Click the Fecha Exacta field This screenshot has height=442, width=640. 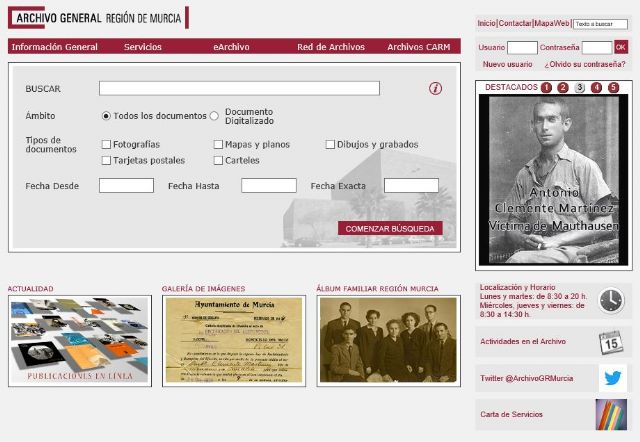point(411,185)
